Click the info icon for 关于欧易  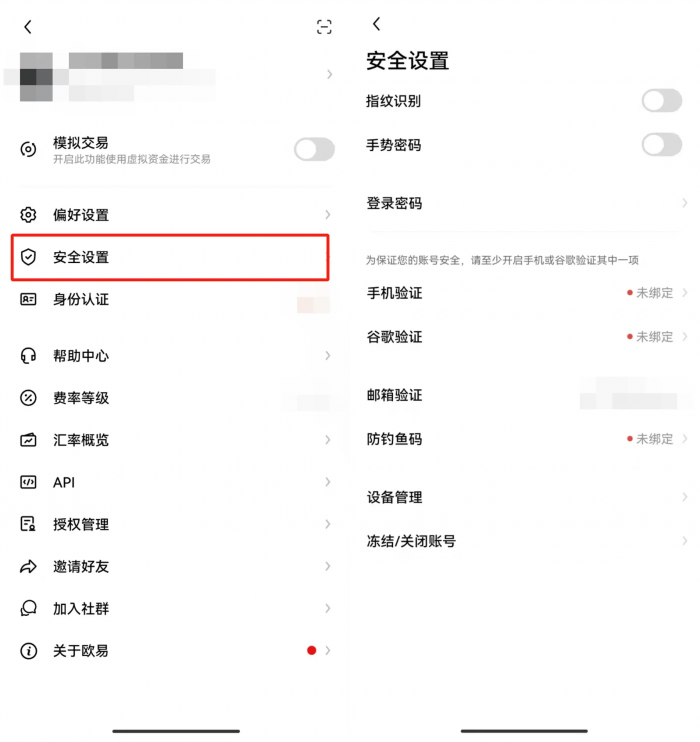[28, 651]
